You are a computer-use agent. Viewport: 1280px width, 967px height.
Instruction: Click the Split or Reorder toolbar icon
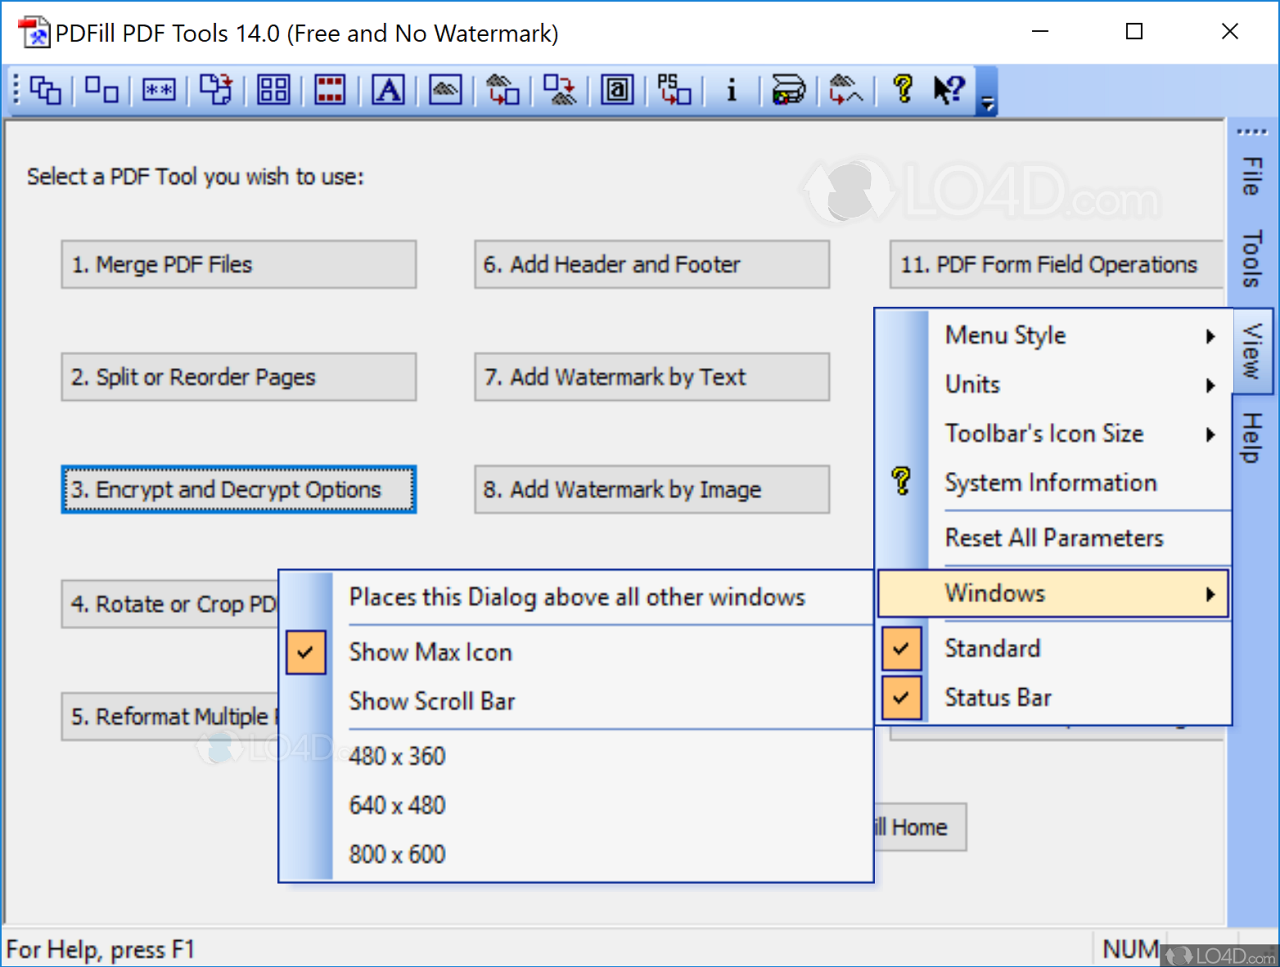(101, 90)
